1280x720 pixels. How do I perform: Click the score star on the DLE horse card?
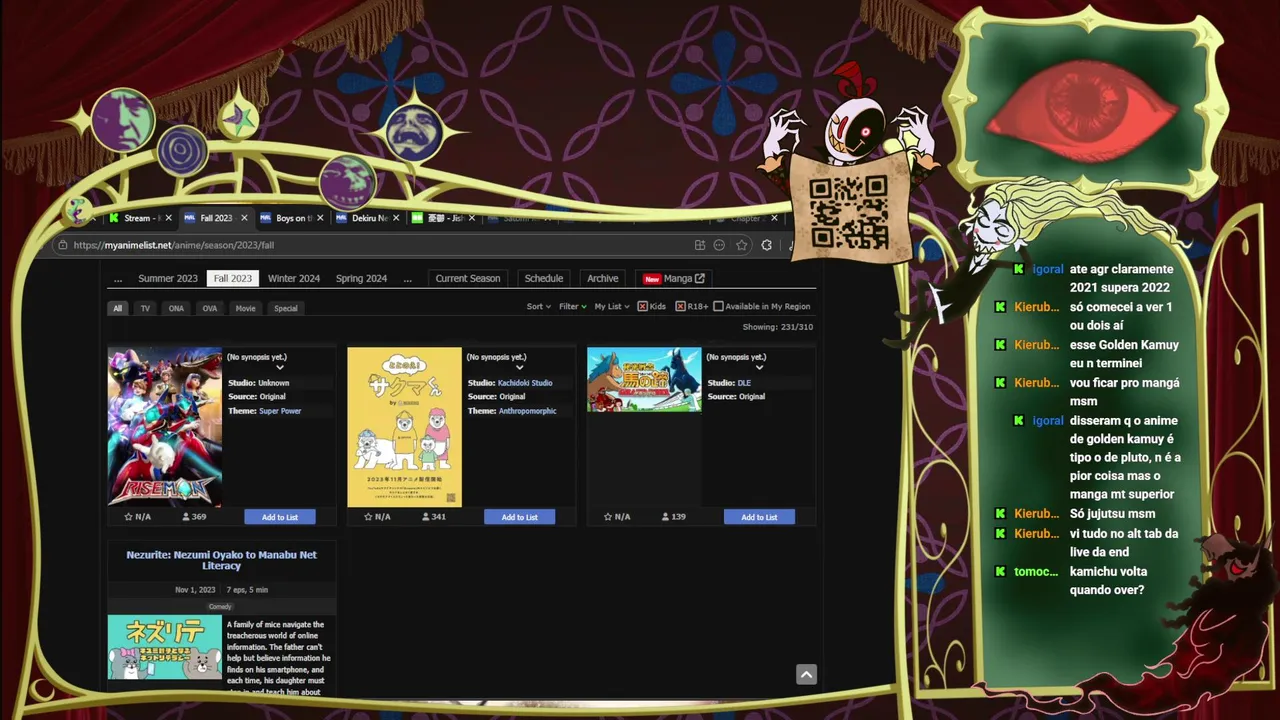point(608,517)
